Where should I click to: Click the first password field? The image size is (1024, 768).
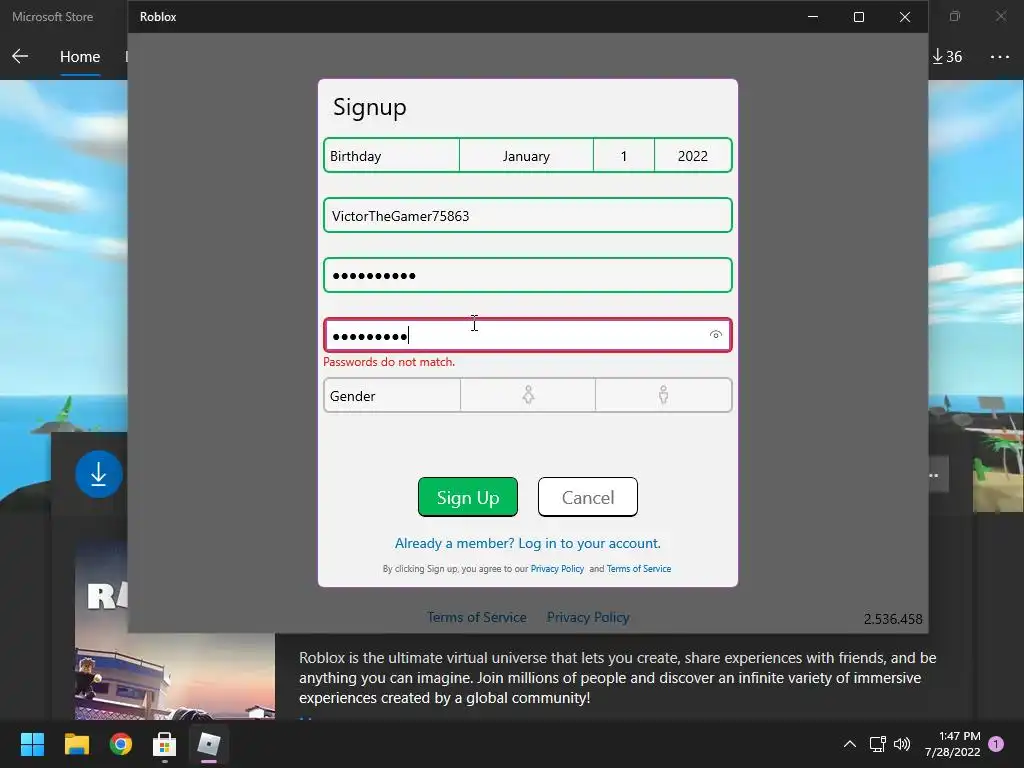tap(528, 275)
